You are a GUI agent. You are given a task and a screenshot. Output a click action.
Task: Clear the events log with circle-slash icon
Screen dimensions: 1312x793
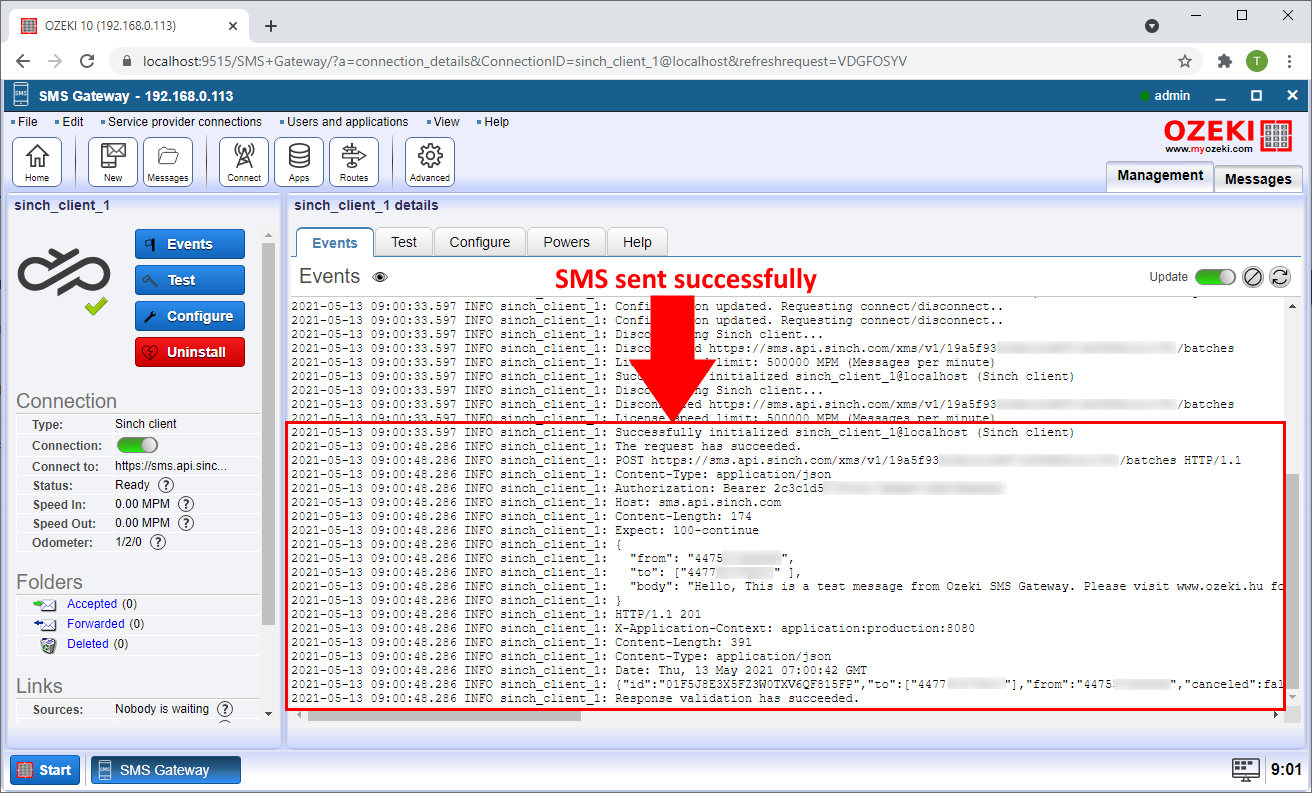coord(1253,278)
